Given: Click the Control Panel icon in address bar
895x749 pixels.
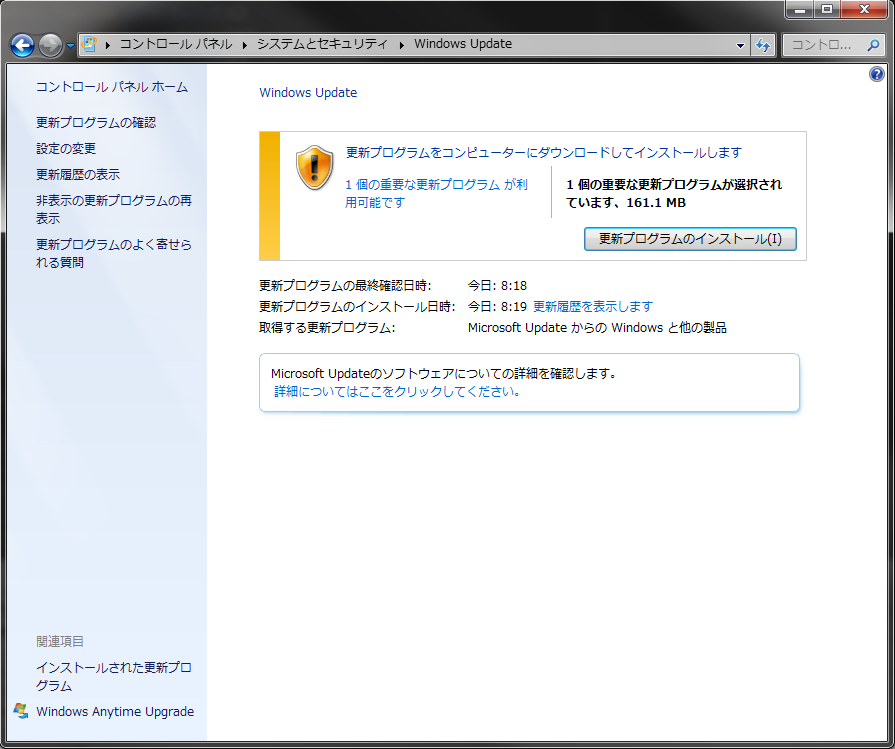Looking at the screenshot, I should (89, 44).
